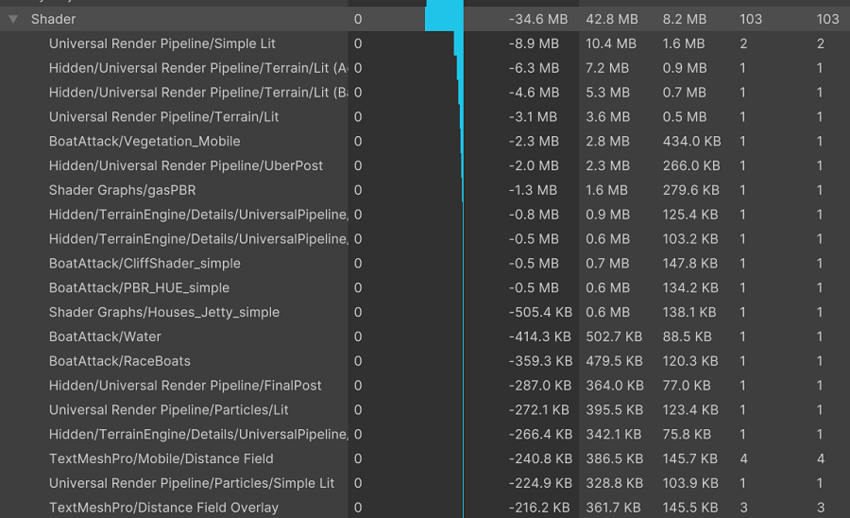This screenshot has width=850, height=518.
Task: Select Hidden FinalPost shader row
Action: coord(186,385)
